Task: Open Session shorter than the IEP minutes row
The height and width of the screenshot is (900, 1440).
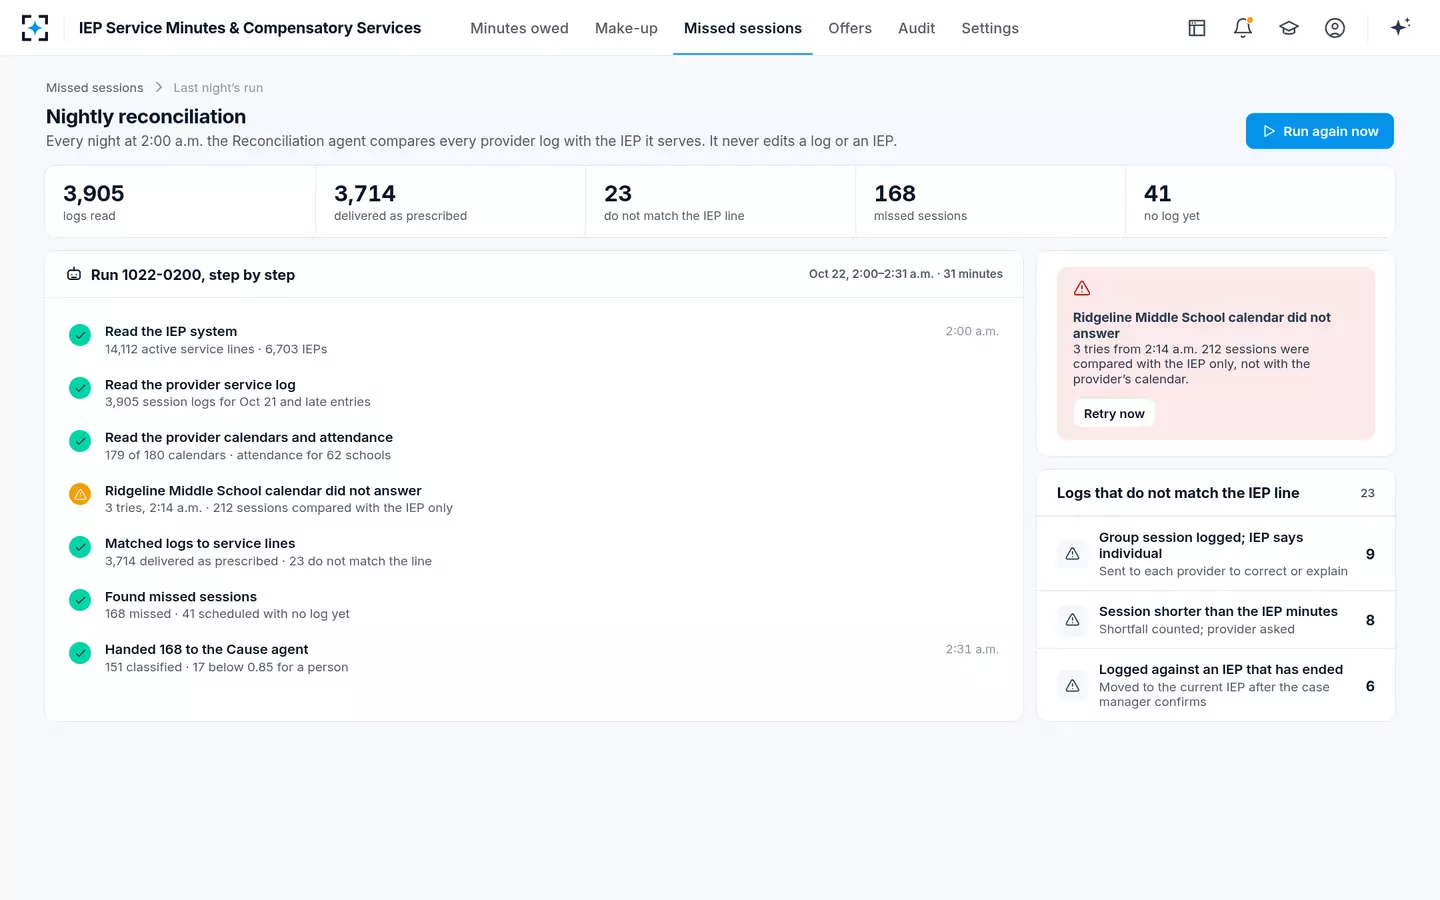Action: pyautogui.click(x=1216, y=620)
